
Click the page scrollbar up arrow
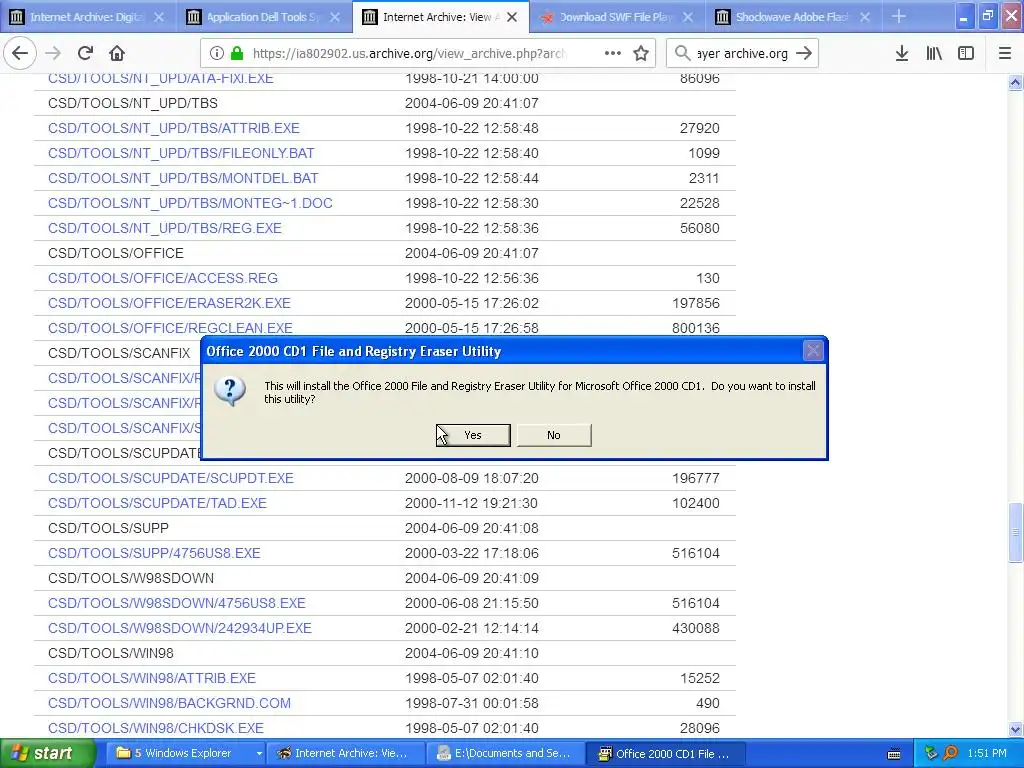(x=1016, y=82)
